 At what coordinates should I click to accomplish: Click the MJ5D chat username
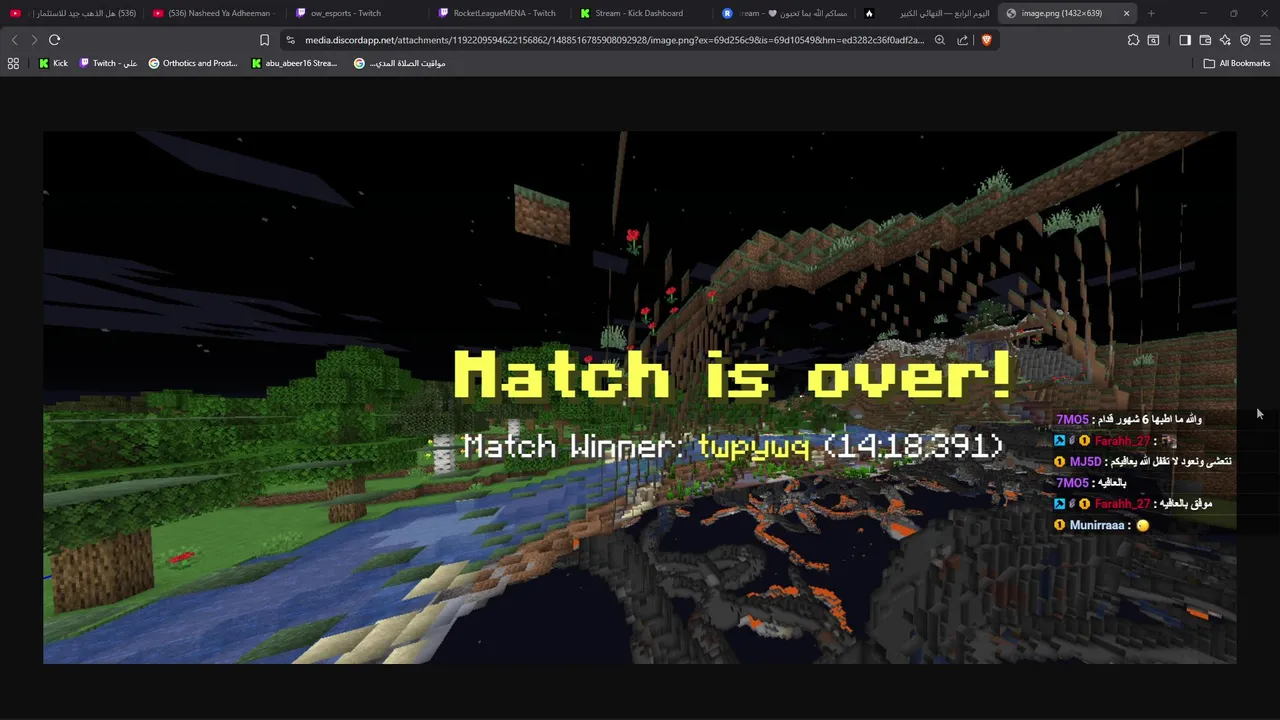tap(1085, 462)
